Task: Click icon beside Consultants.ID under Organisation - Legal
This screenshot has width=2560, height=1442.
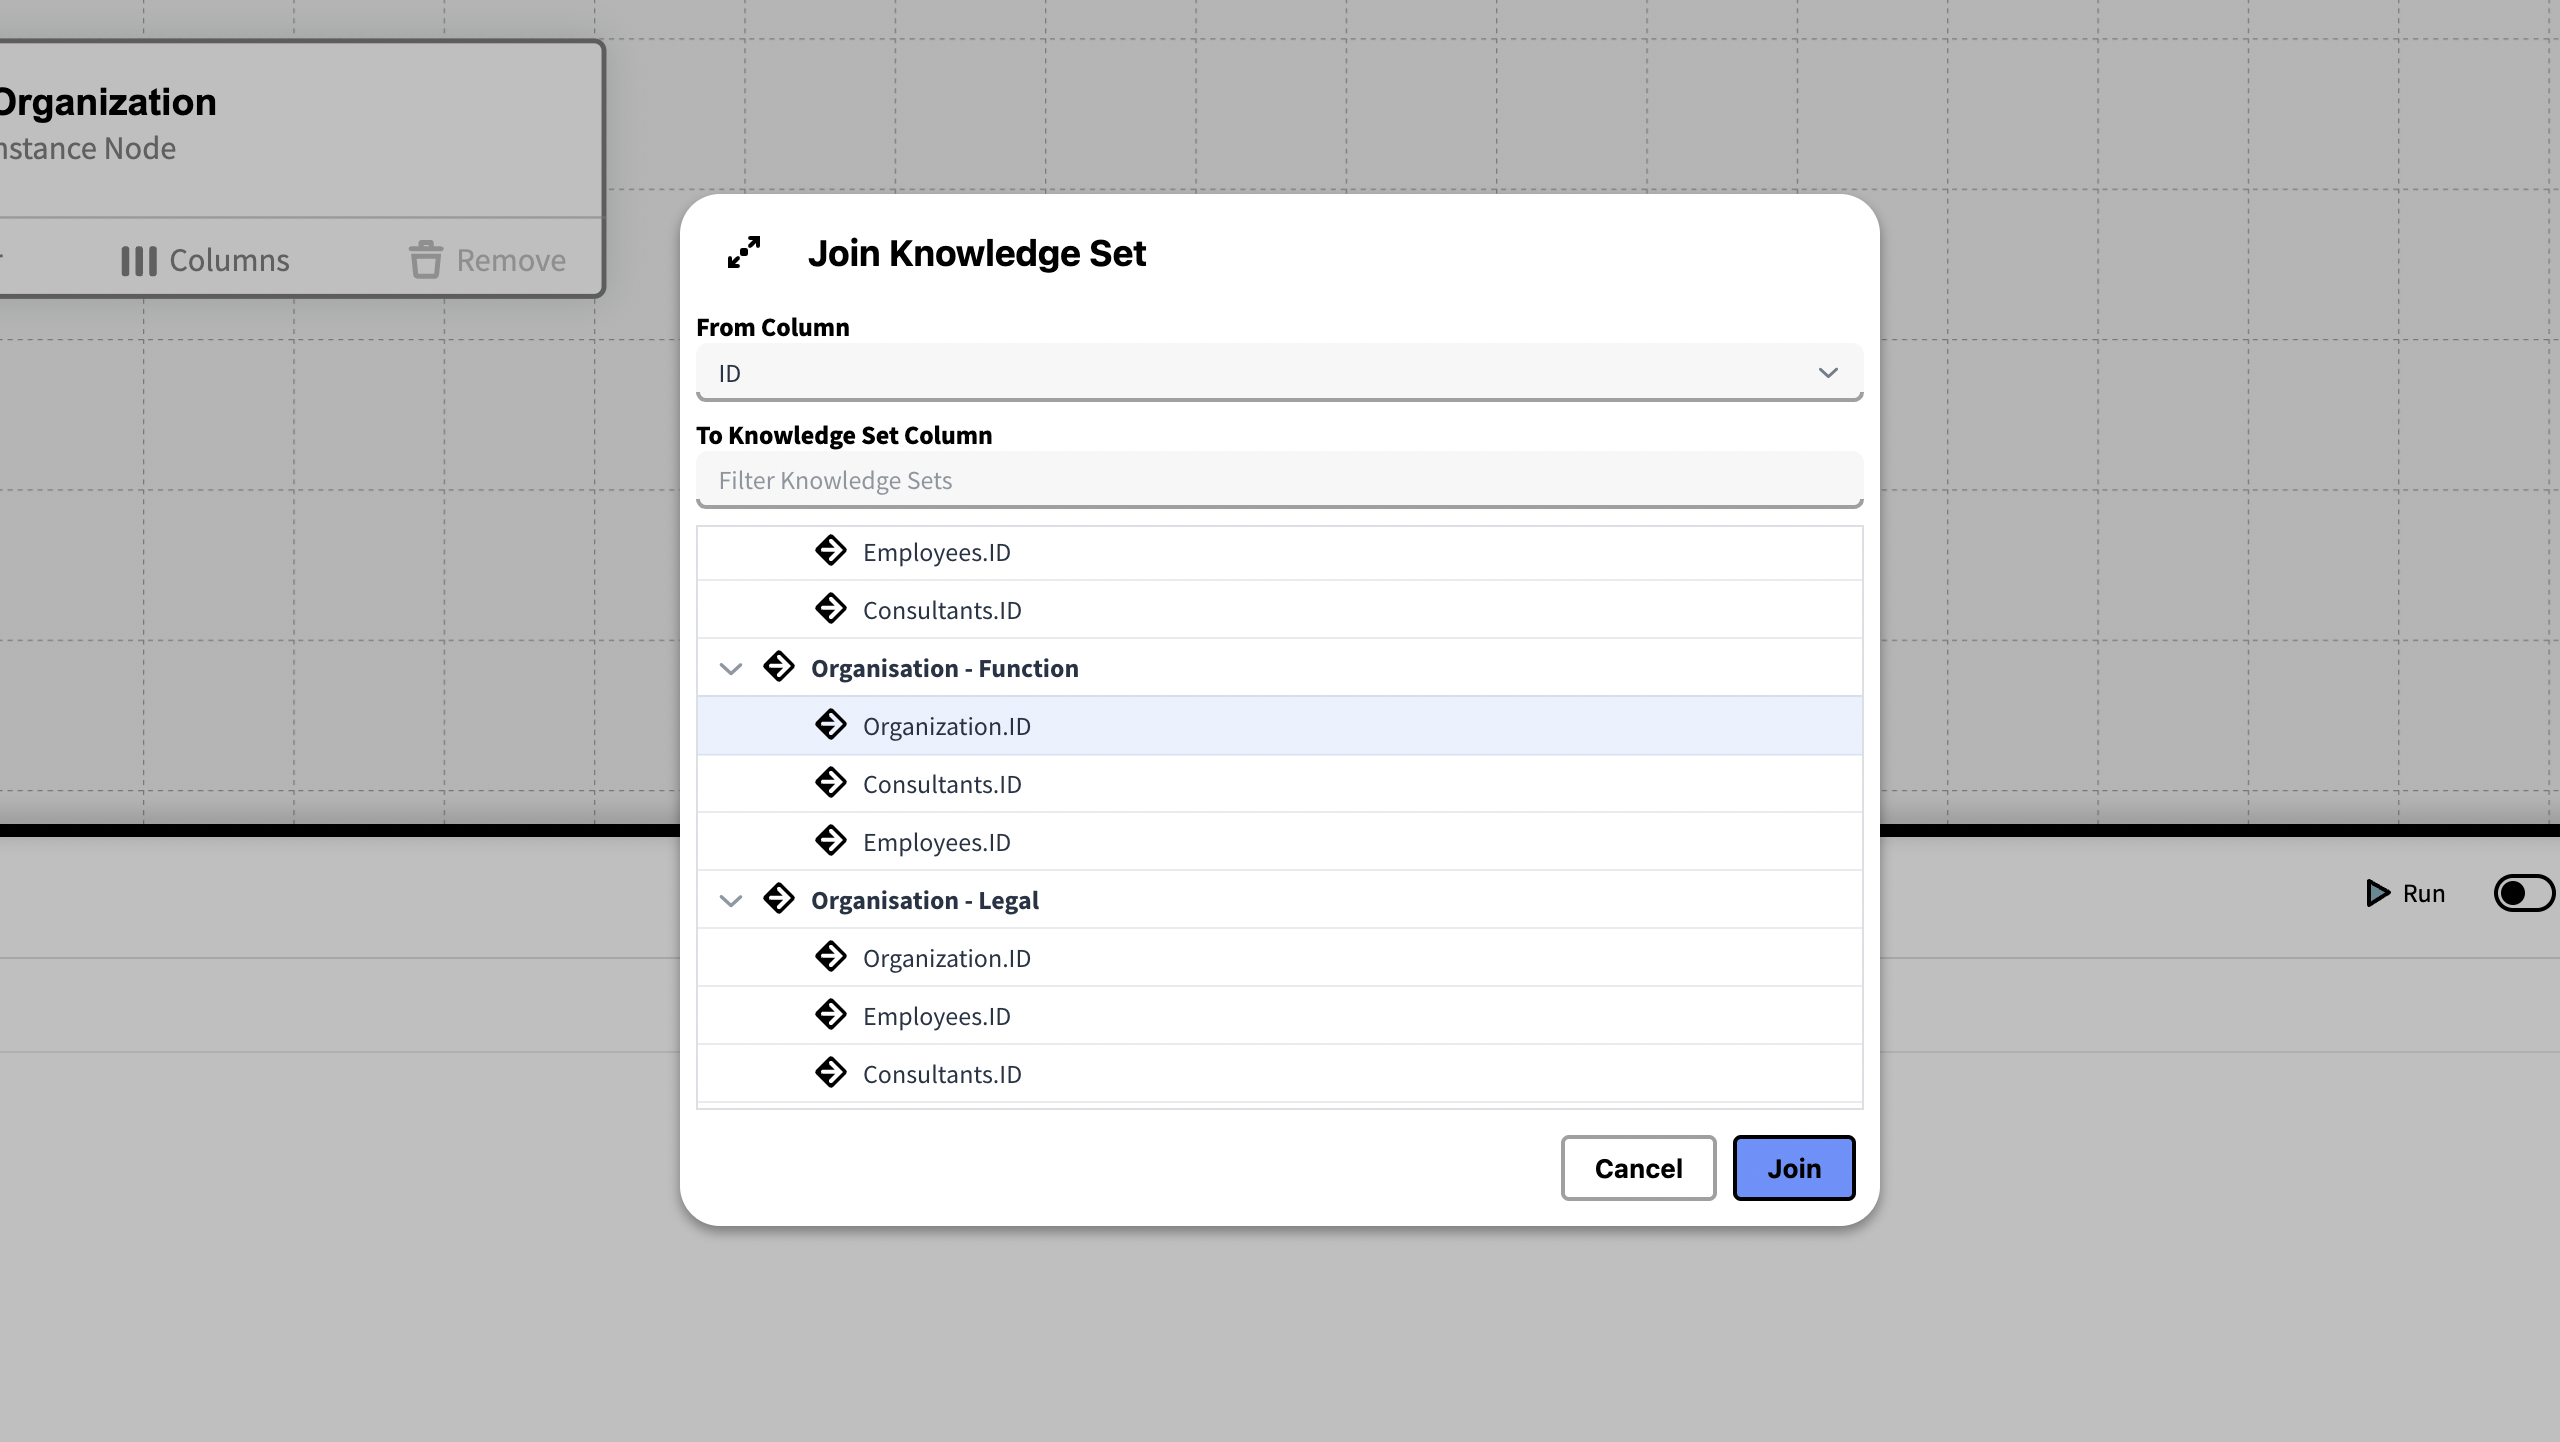Action: [831, 1073]
